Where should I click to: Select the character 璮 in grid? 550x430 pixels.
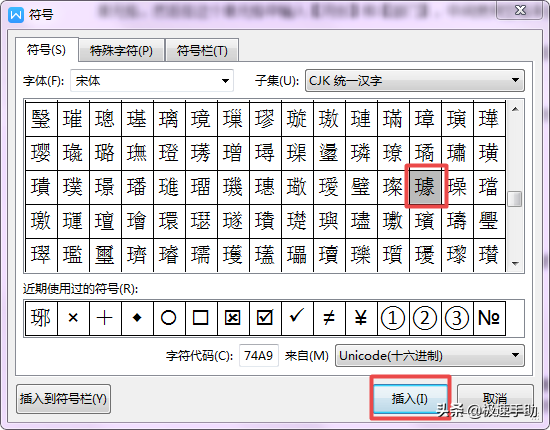tap(105, 221)
